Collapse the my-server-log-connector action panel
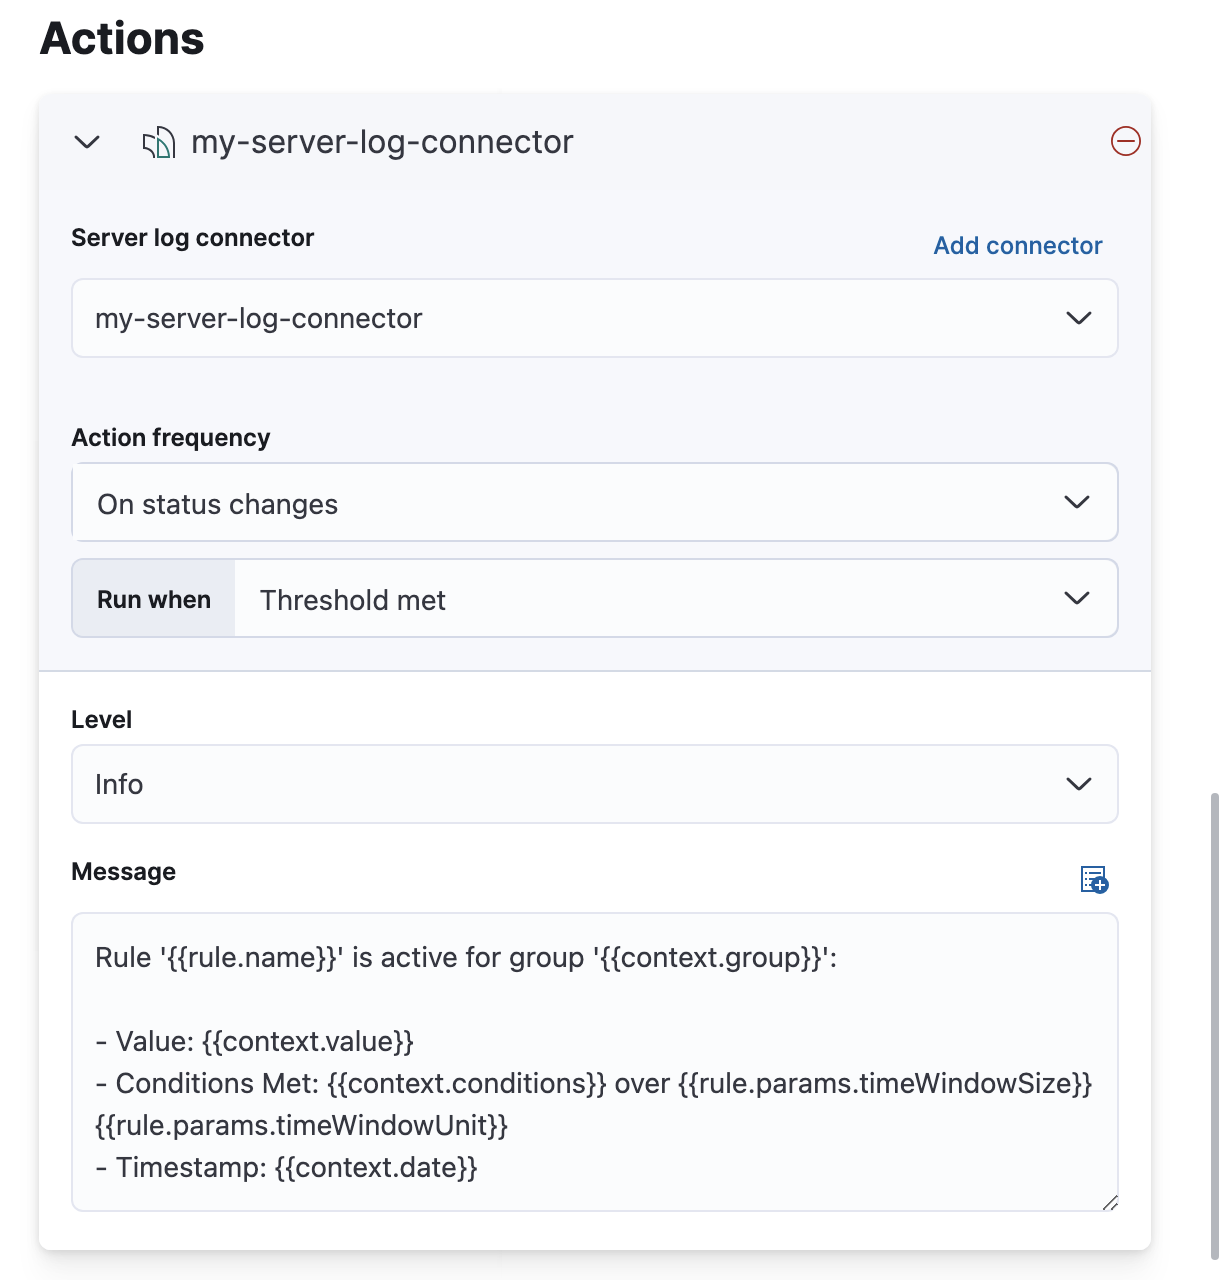 click(x=87, y=142)
